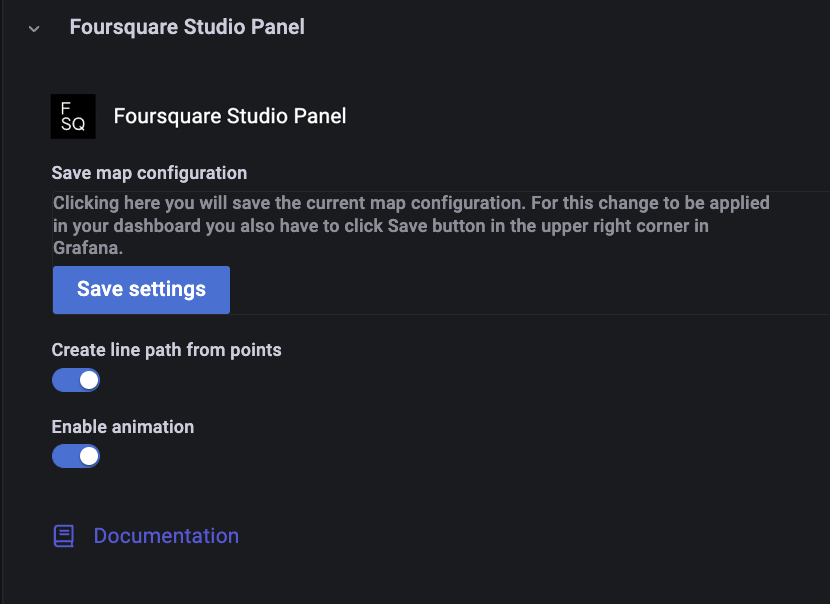Open the Documentation link

click(x=166, y=536)
